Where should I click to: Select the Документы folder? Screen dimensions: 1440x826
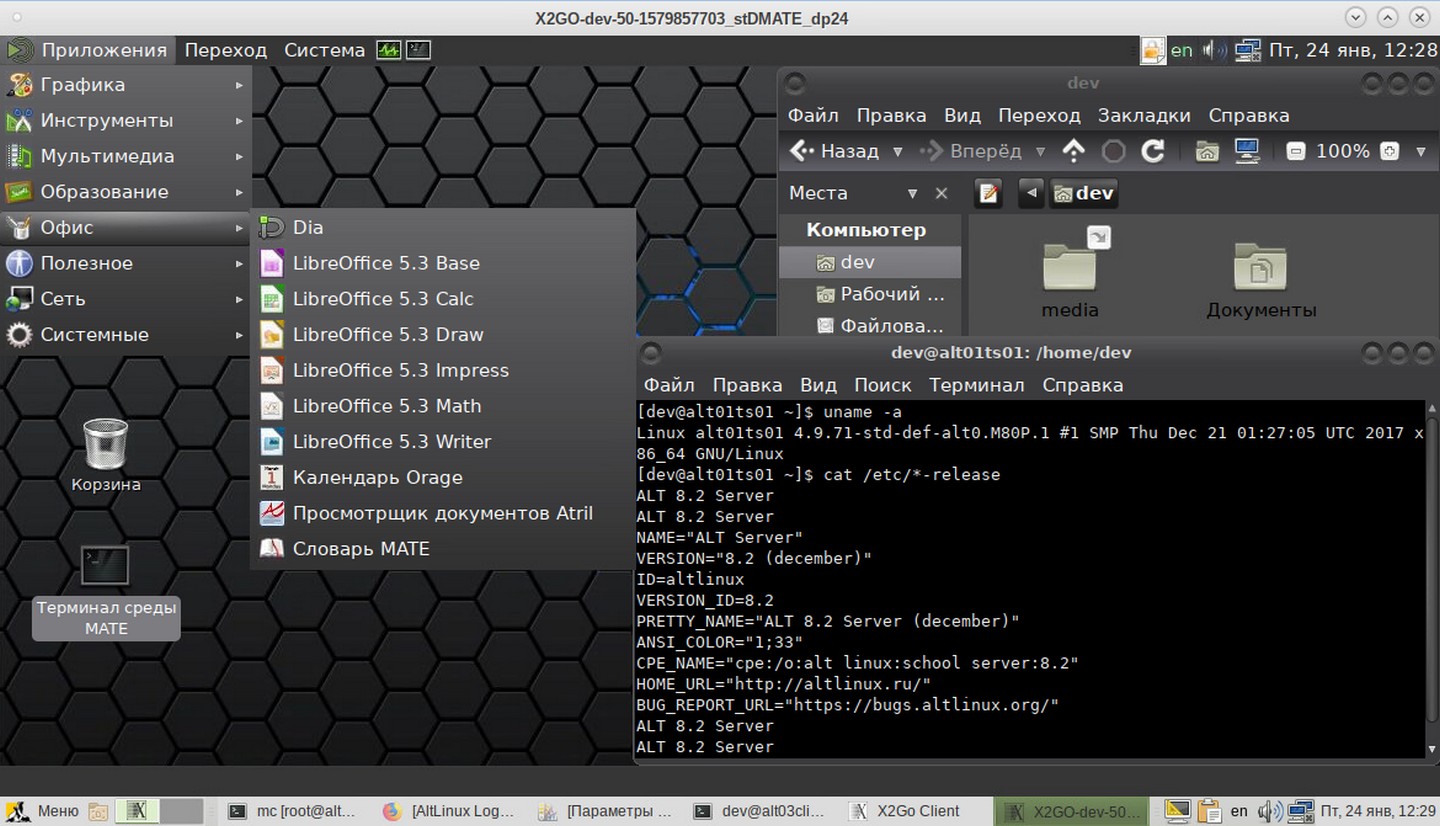click(1261, 280)
